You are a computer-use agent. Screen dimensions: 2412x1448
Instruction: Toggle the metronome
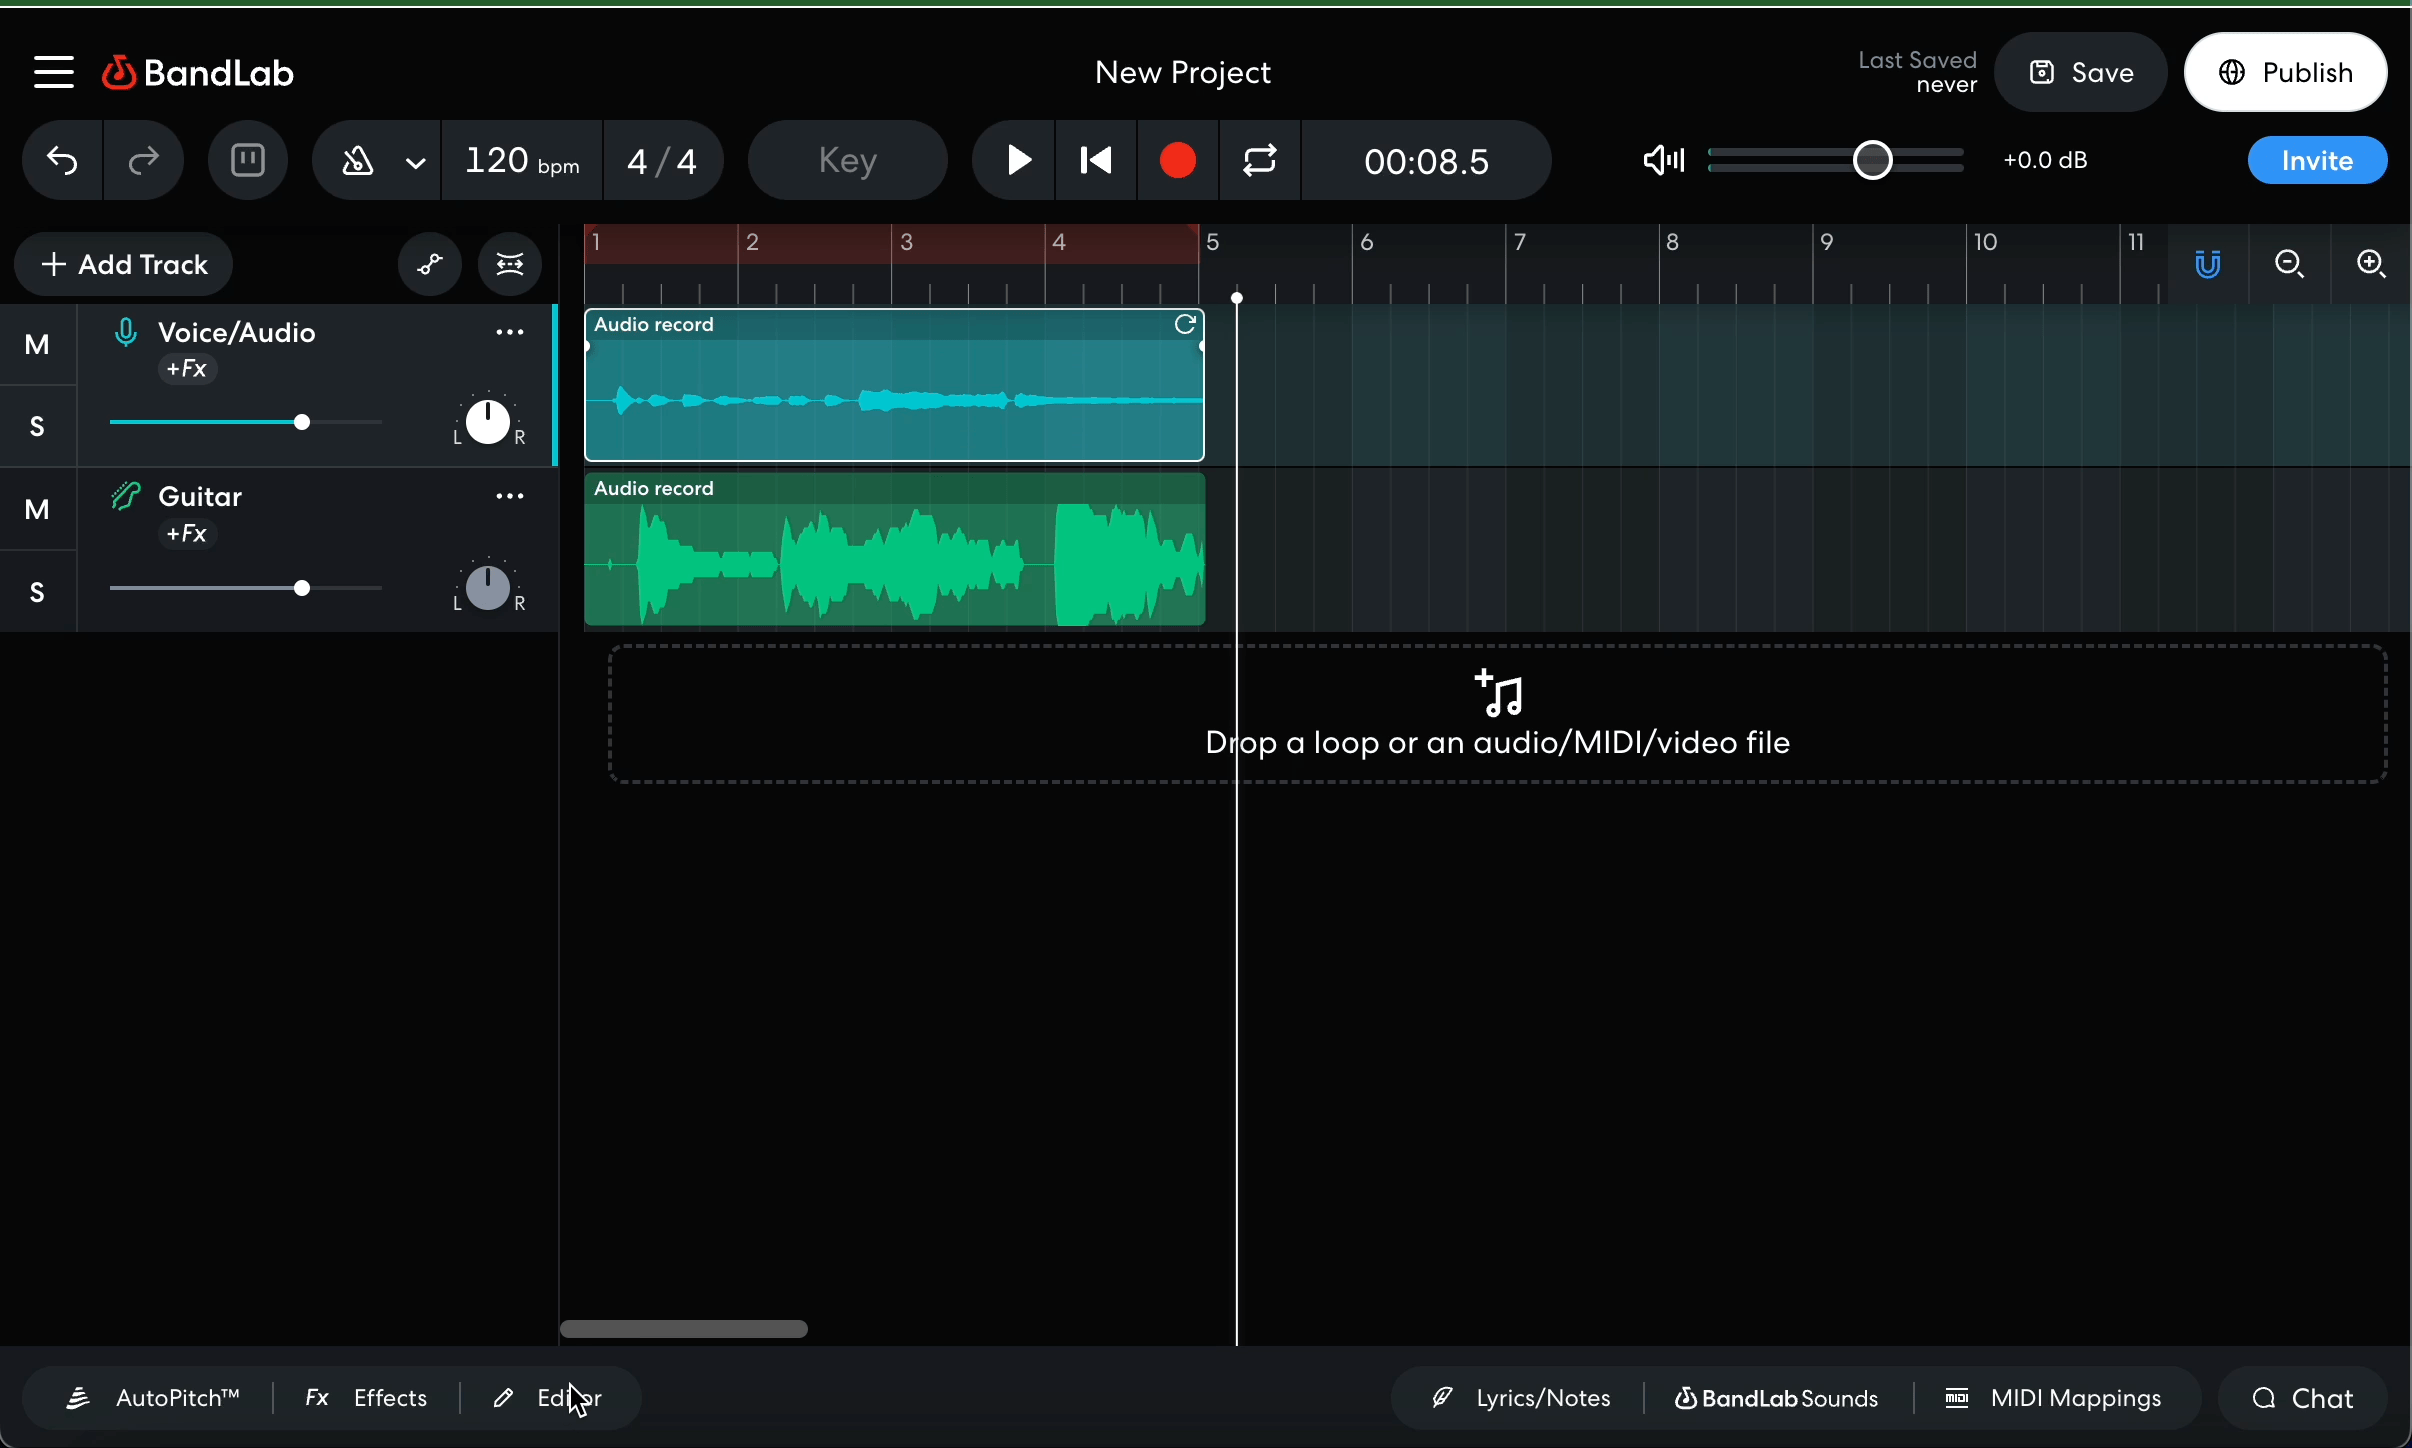click(357, 160)
